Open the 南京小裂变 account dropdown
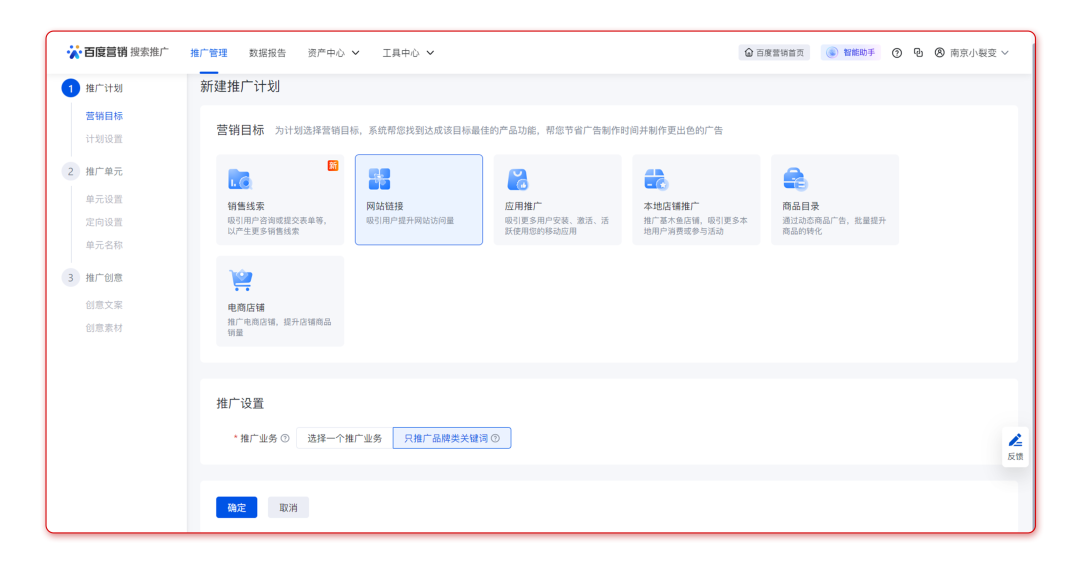Viewport: 1080px width, 564px height. [x=972, y=53]
